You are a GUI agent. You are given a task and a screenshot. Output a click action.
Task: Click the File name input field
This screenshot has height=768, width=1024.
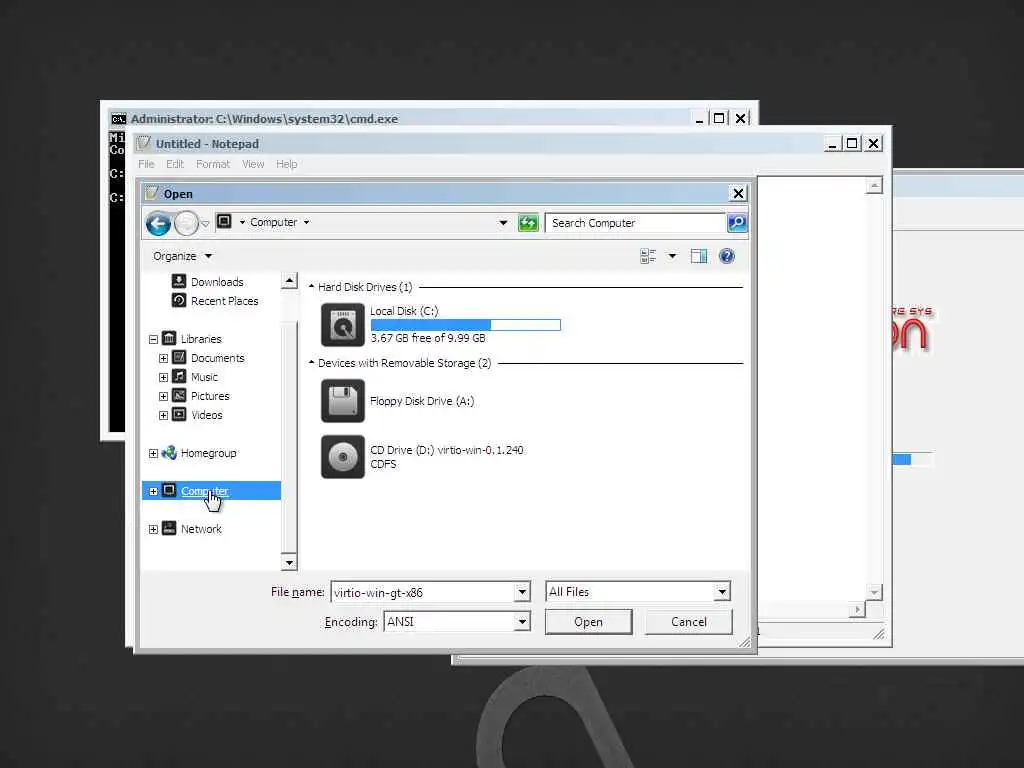423,592
